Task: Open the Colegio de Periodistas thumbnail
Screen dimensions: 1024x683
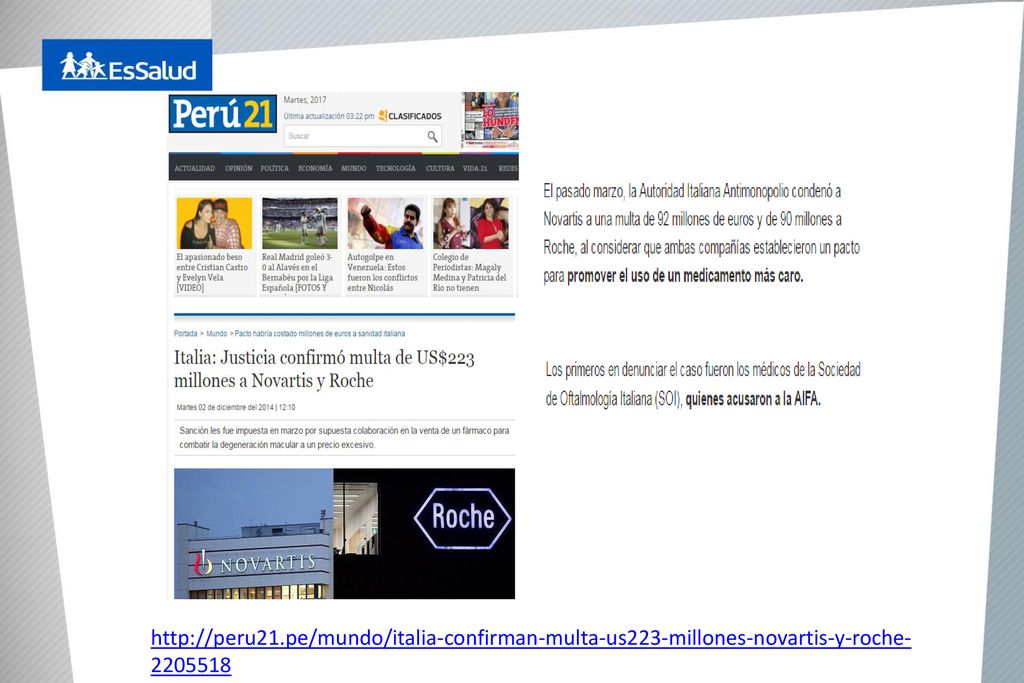Action: point(471,223)
